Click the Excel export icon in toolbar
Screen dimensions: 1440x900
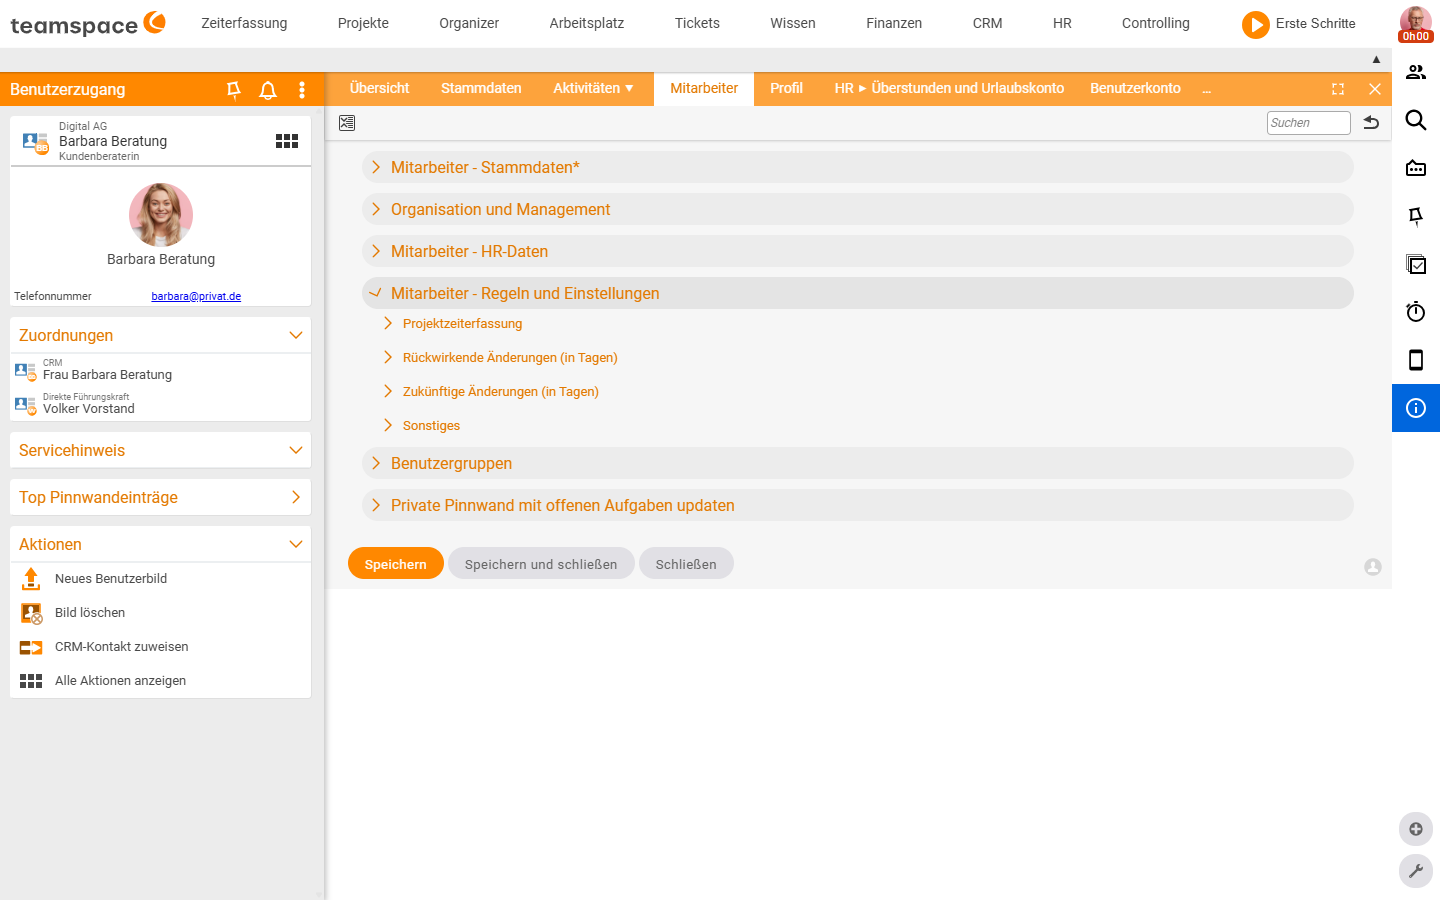tap(347, 123)
